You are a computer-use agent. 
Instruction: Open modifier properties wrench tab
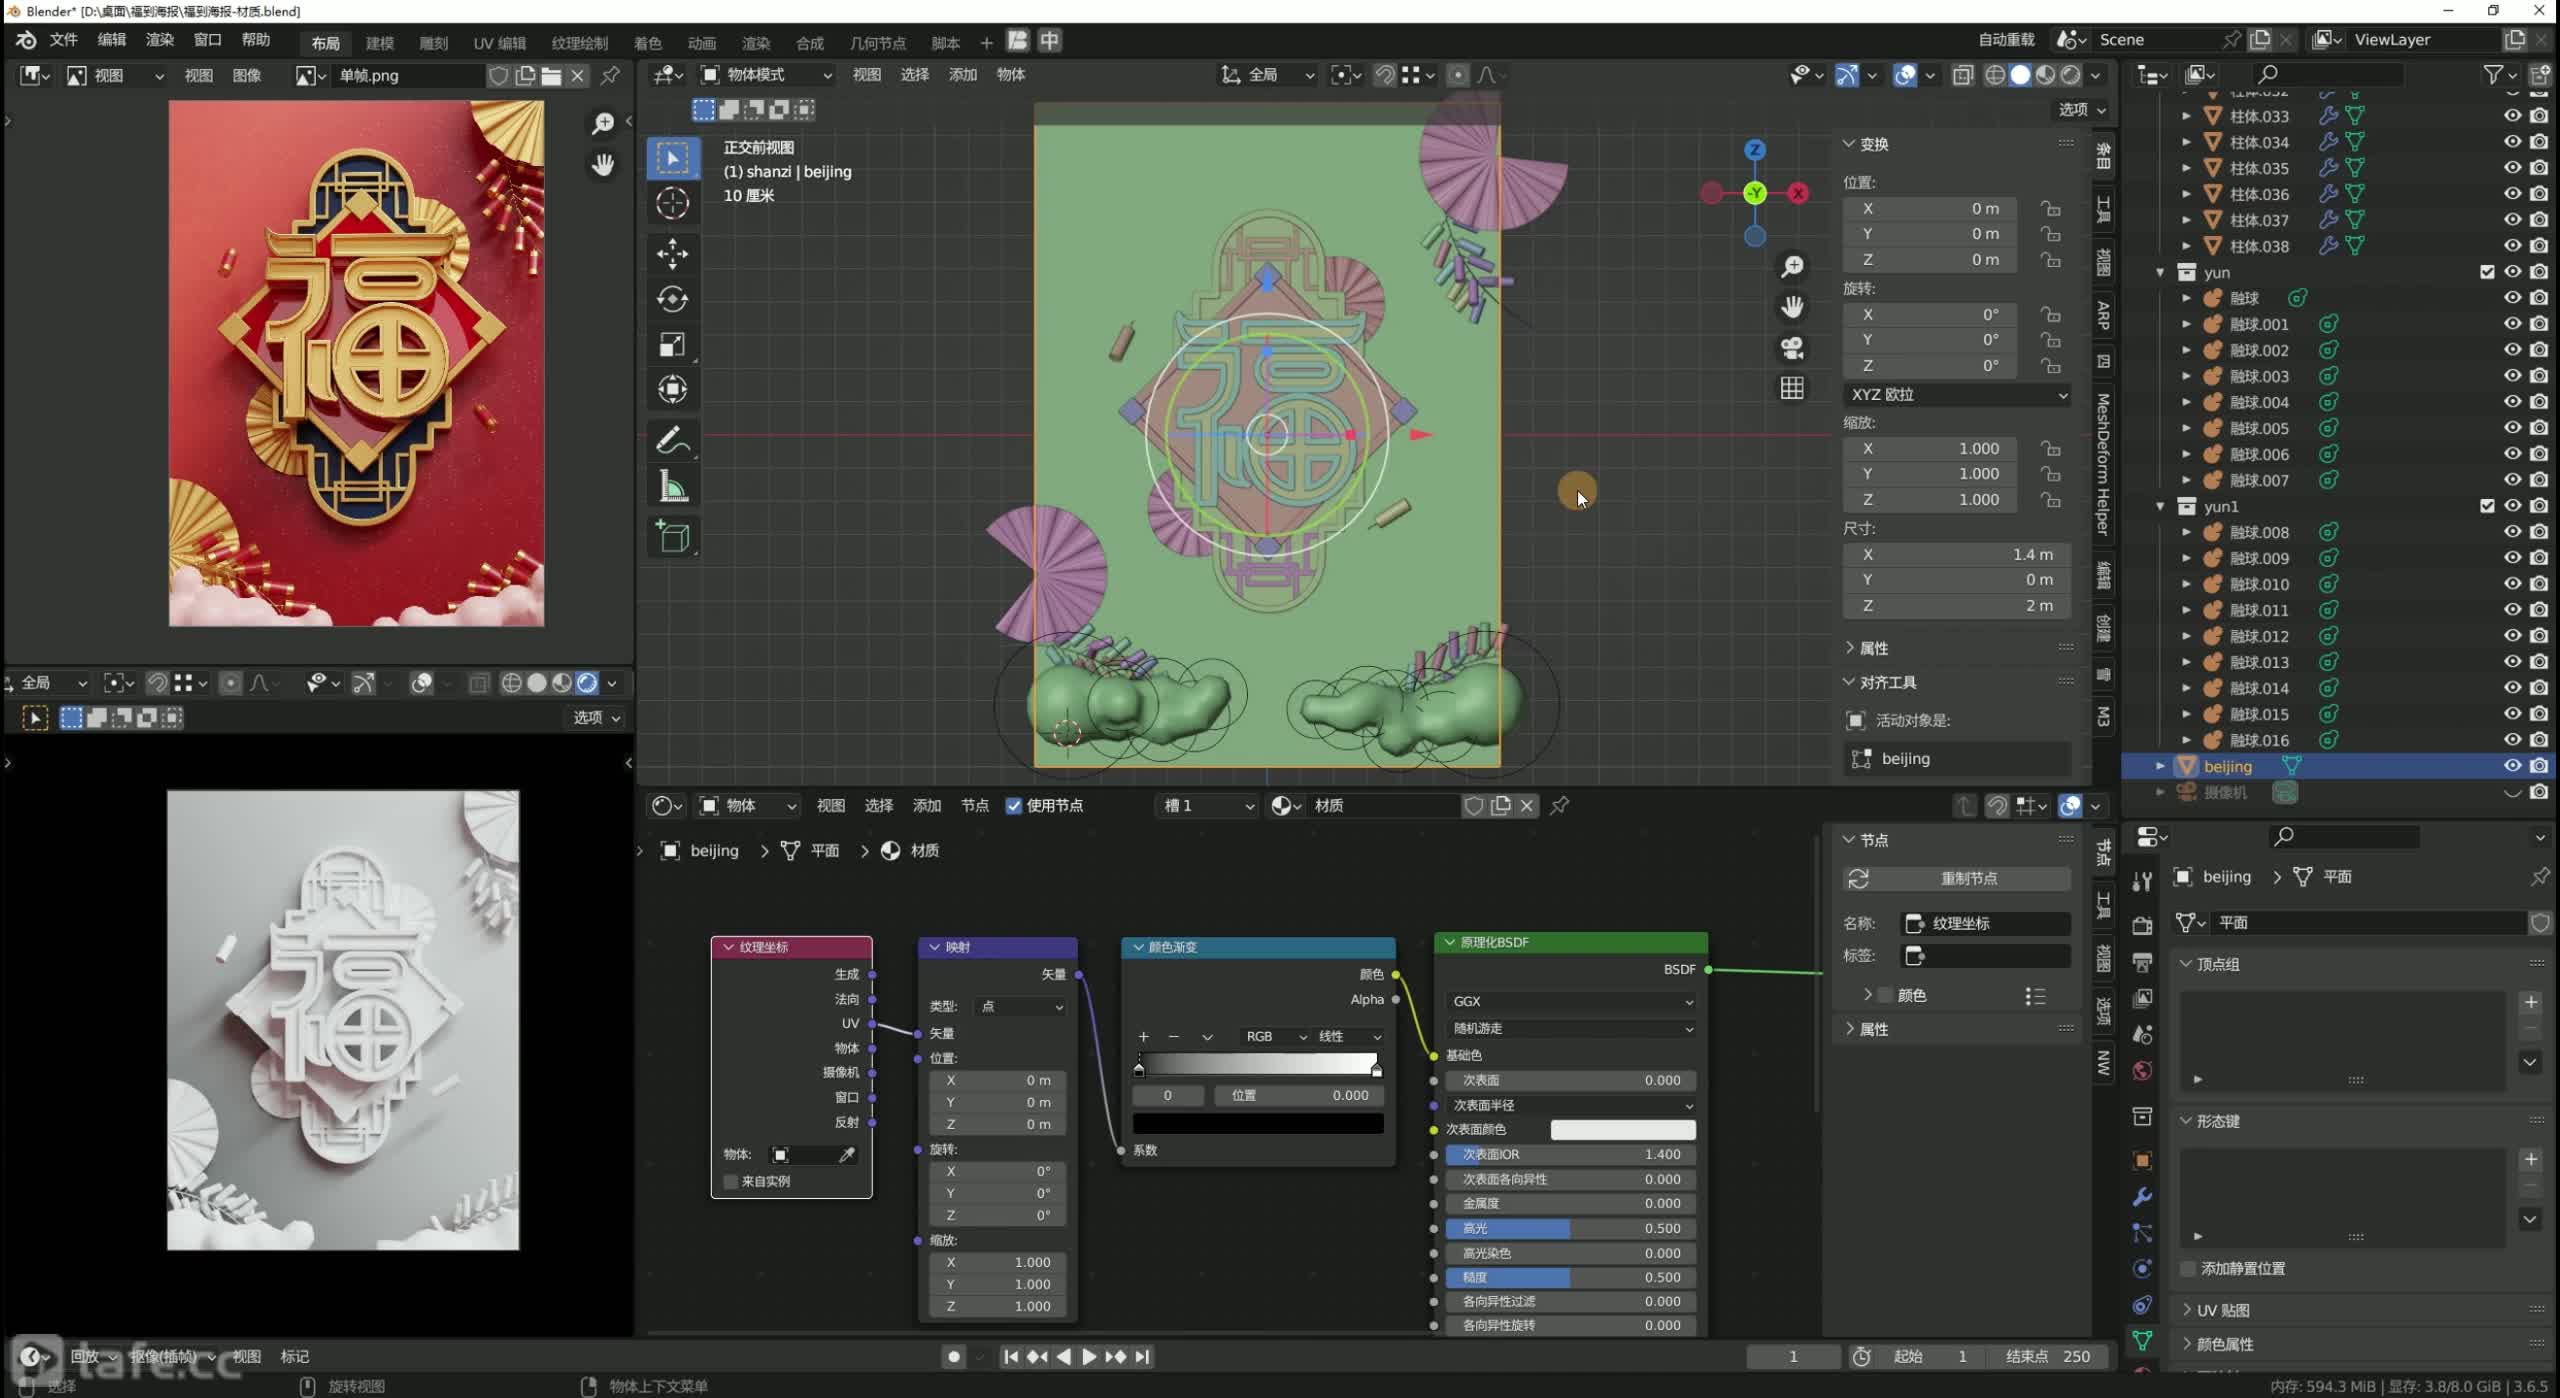[x=2142, y=1197]
